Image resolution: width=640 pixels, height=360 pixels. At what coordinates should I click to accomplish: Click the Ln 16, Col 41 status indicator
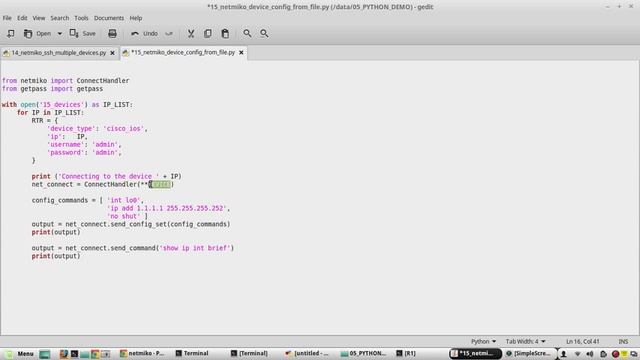click(582, 341)
